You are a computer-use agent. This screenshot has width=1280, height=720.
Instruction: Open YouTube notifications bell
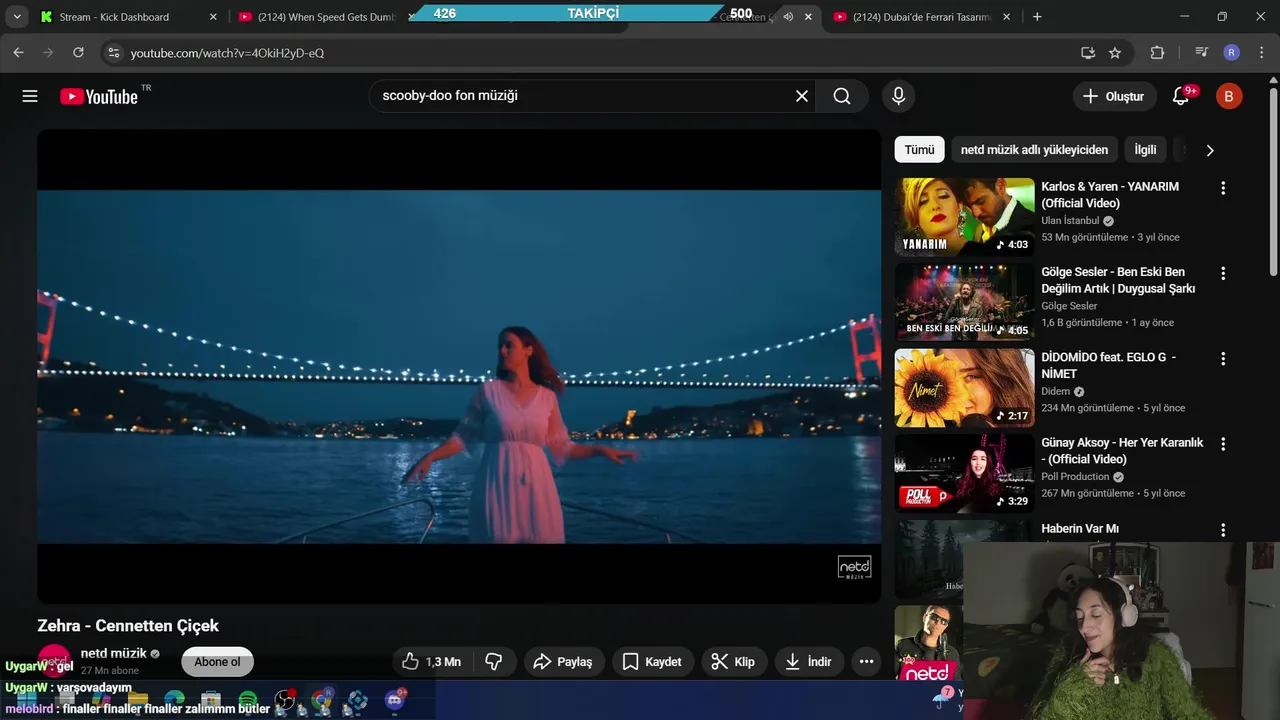[1181, 96]
